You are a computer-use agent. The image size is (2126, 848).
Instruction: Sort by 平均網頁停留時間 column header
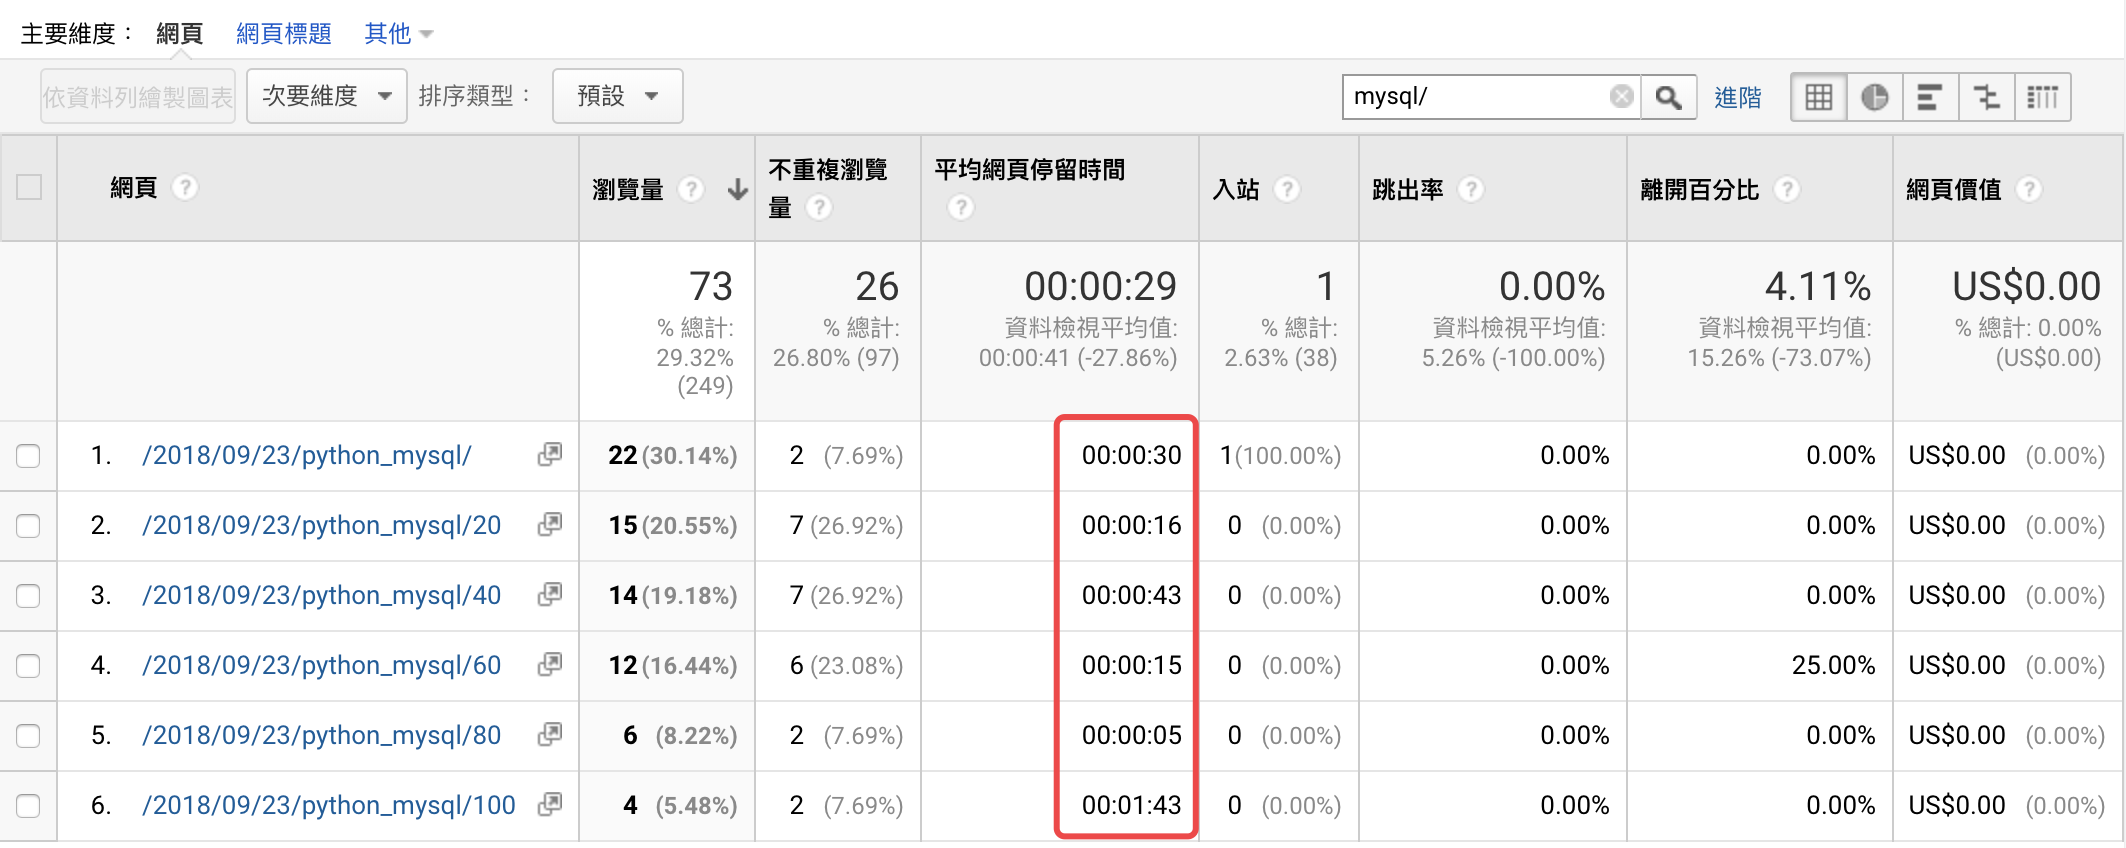(1030, 170)
